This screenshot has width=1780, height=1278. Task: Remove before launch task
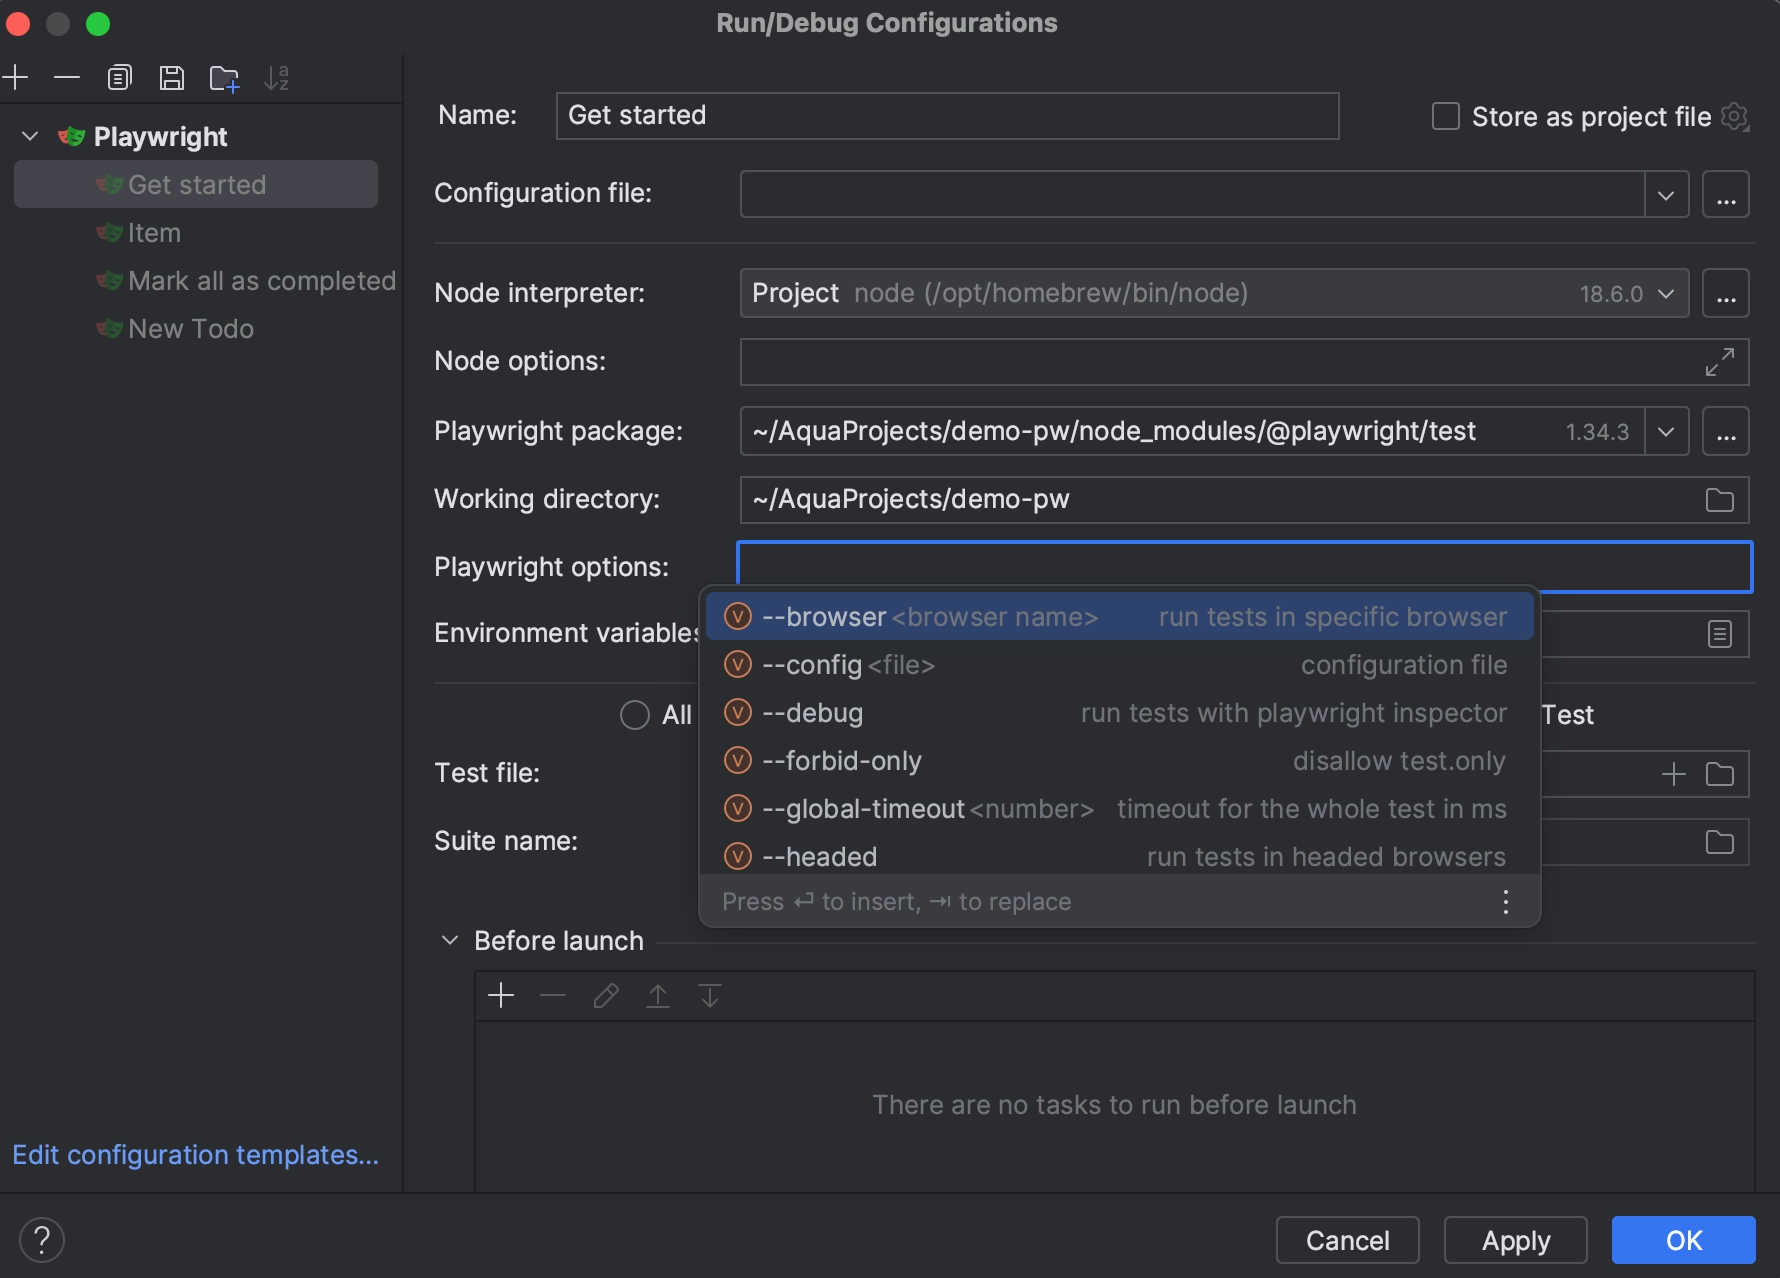click(x=553, y=995)
